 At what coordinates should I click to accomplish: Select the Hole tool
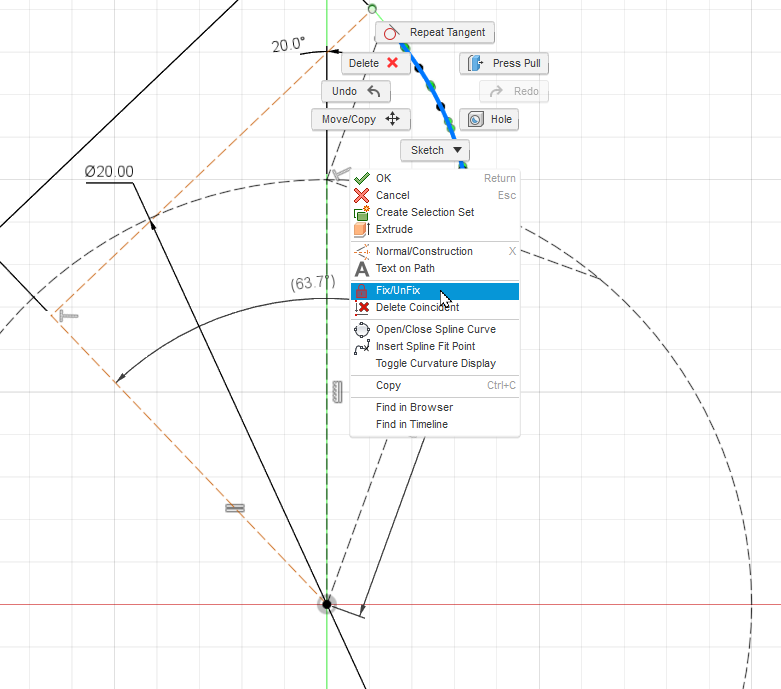coord(489,119)
